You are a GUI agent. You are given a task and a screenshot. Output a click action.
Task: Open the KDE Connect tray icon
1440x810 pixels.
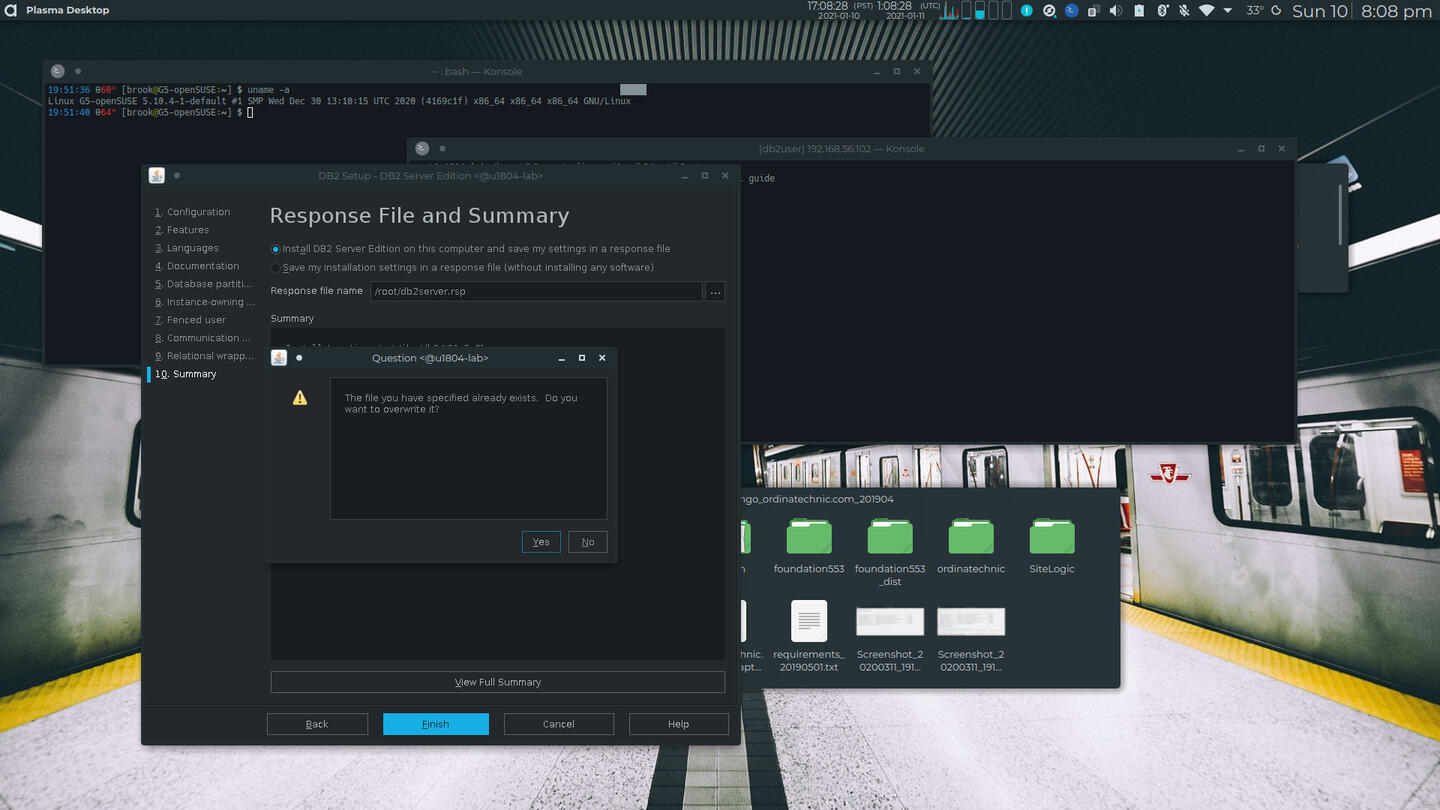pos(1071,10)
